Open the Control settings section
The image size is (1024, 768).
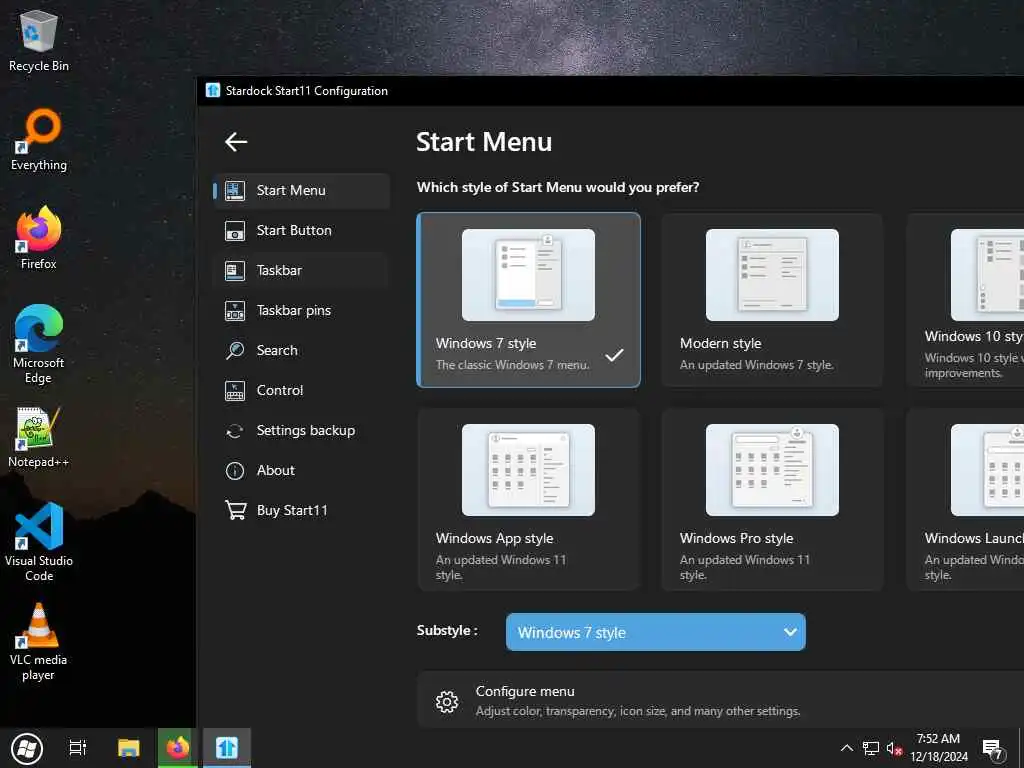click(x=302, y=391)
